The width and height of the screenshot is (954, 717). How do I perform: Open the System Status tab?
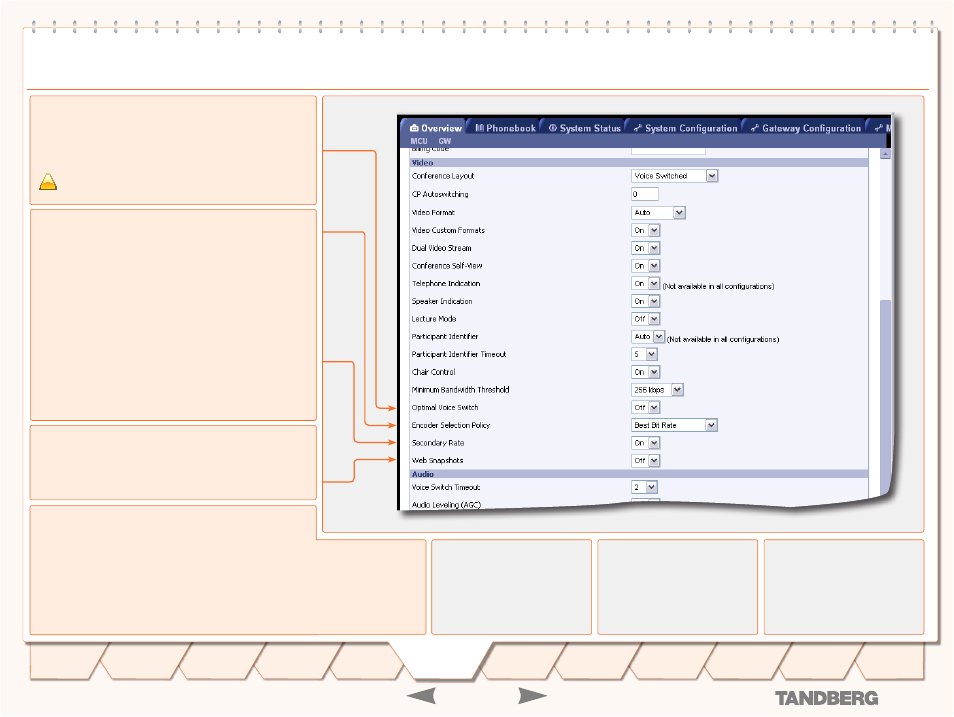click(584, 128)
